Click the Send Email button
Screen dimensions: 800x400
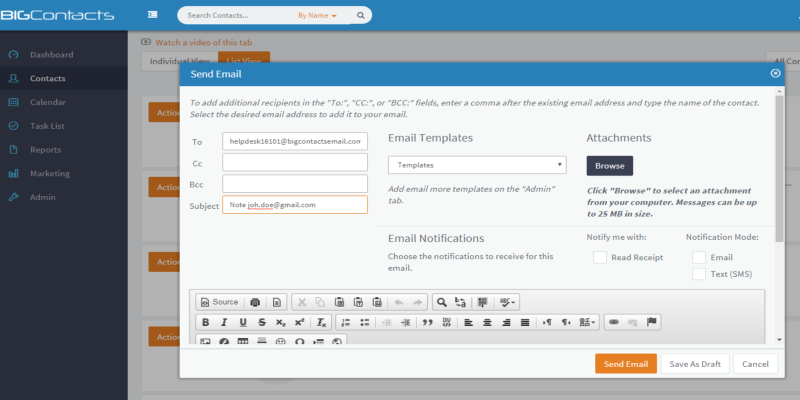pos(625,364)
